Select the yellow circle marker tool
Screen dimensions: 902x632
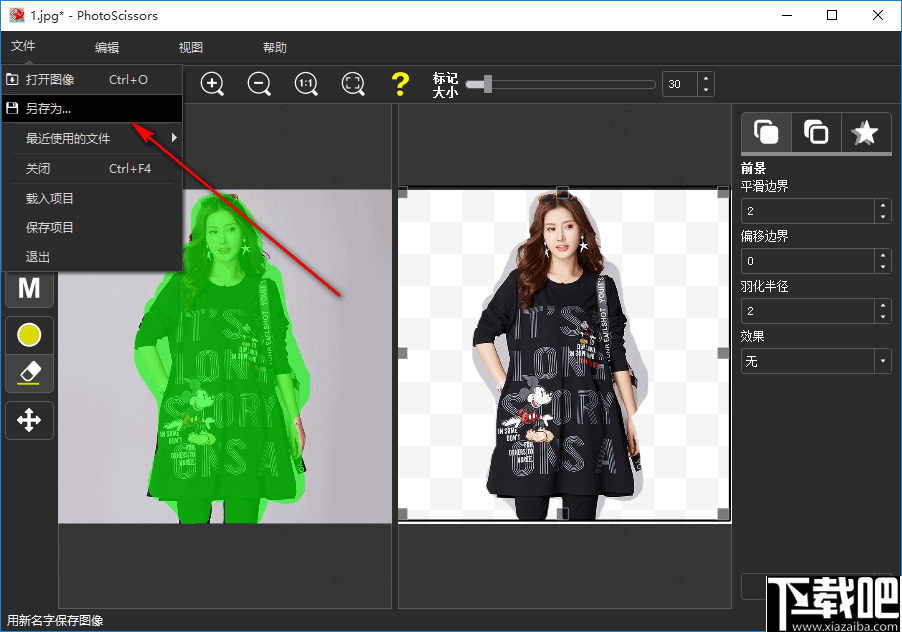coord(29,335)
